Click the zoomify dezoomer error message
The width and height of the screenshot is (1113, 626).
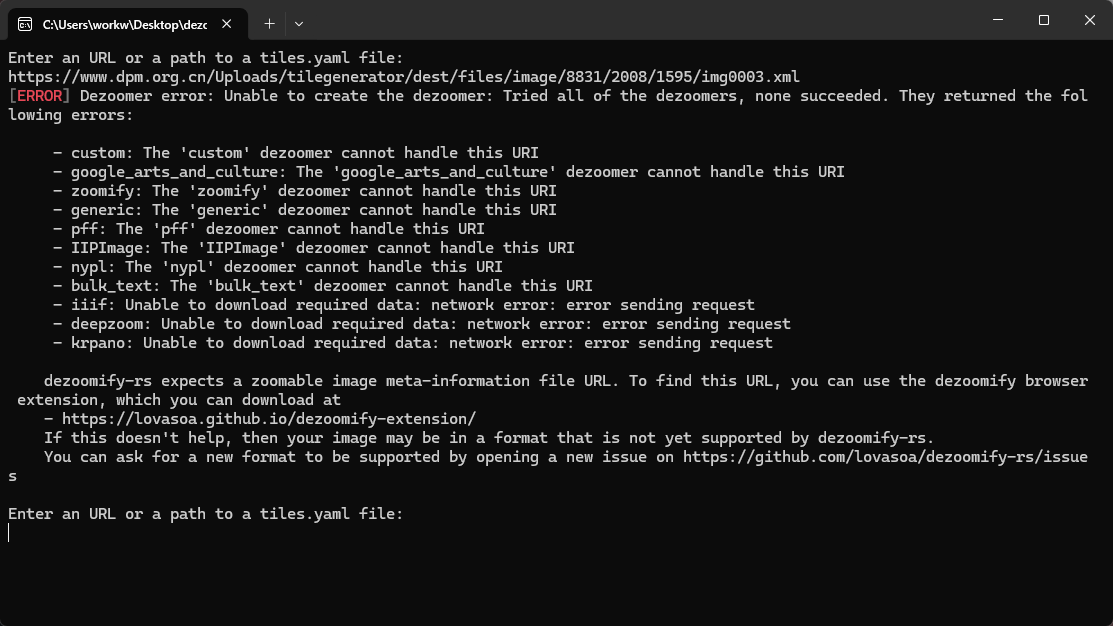click(x=300, y=190)
